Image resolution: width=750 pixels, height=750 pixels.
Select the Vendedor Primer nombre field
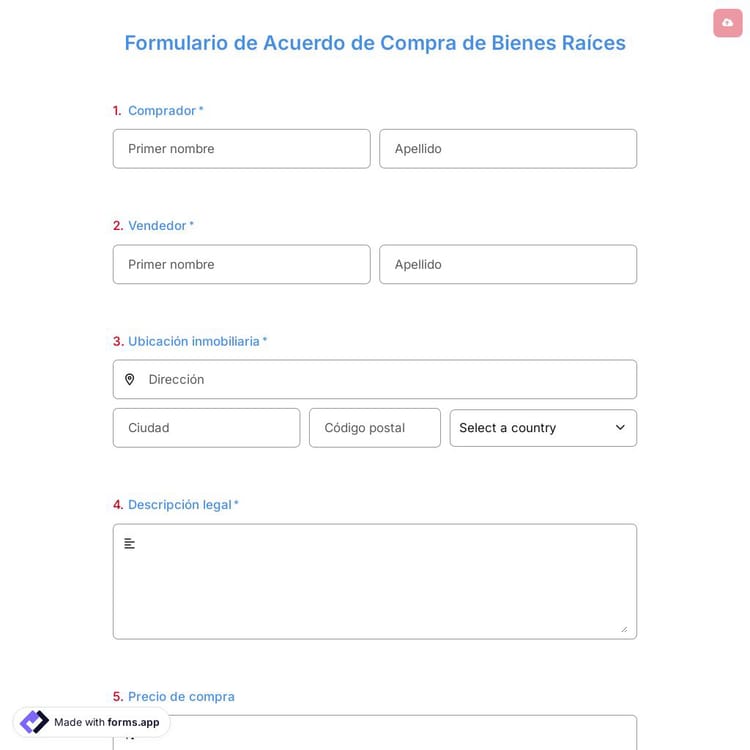[x=241, y=265]
